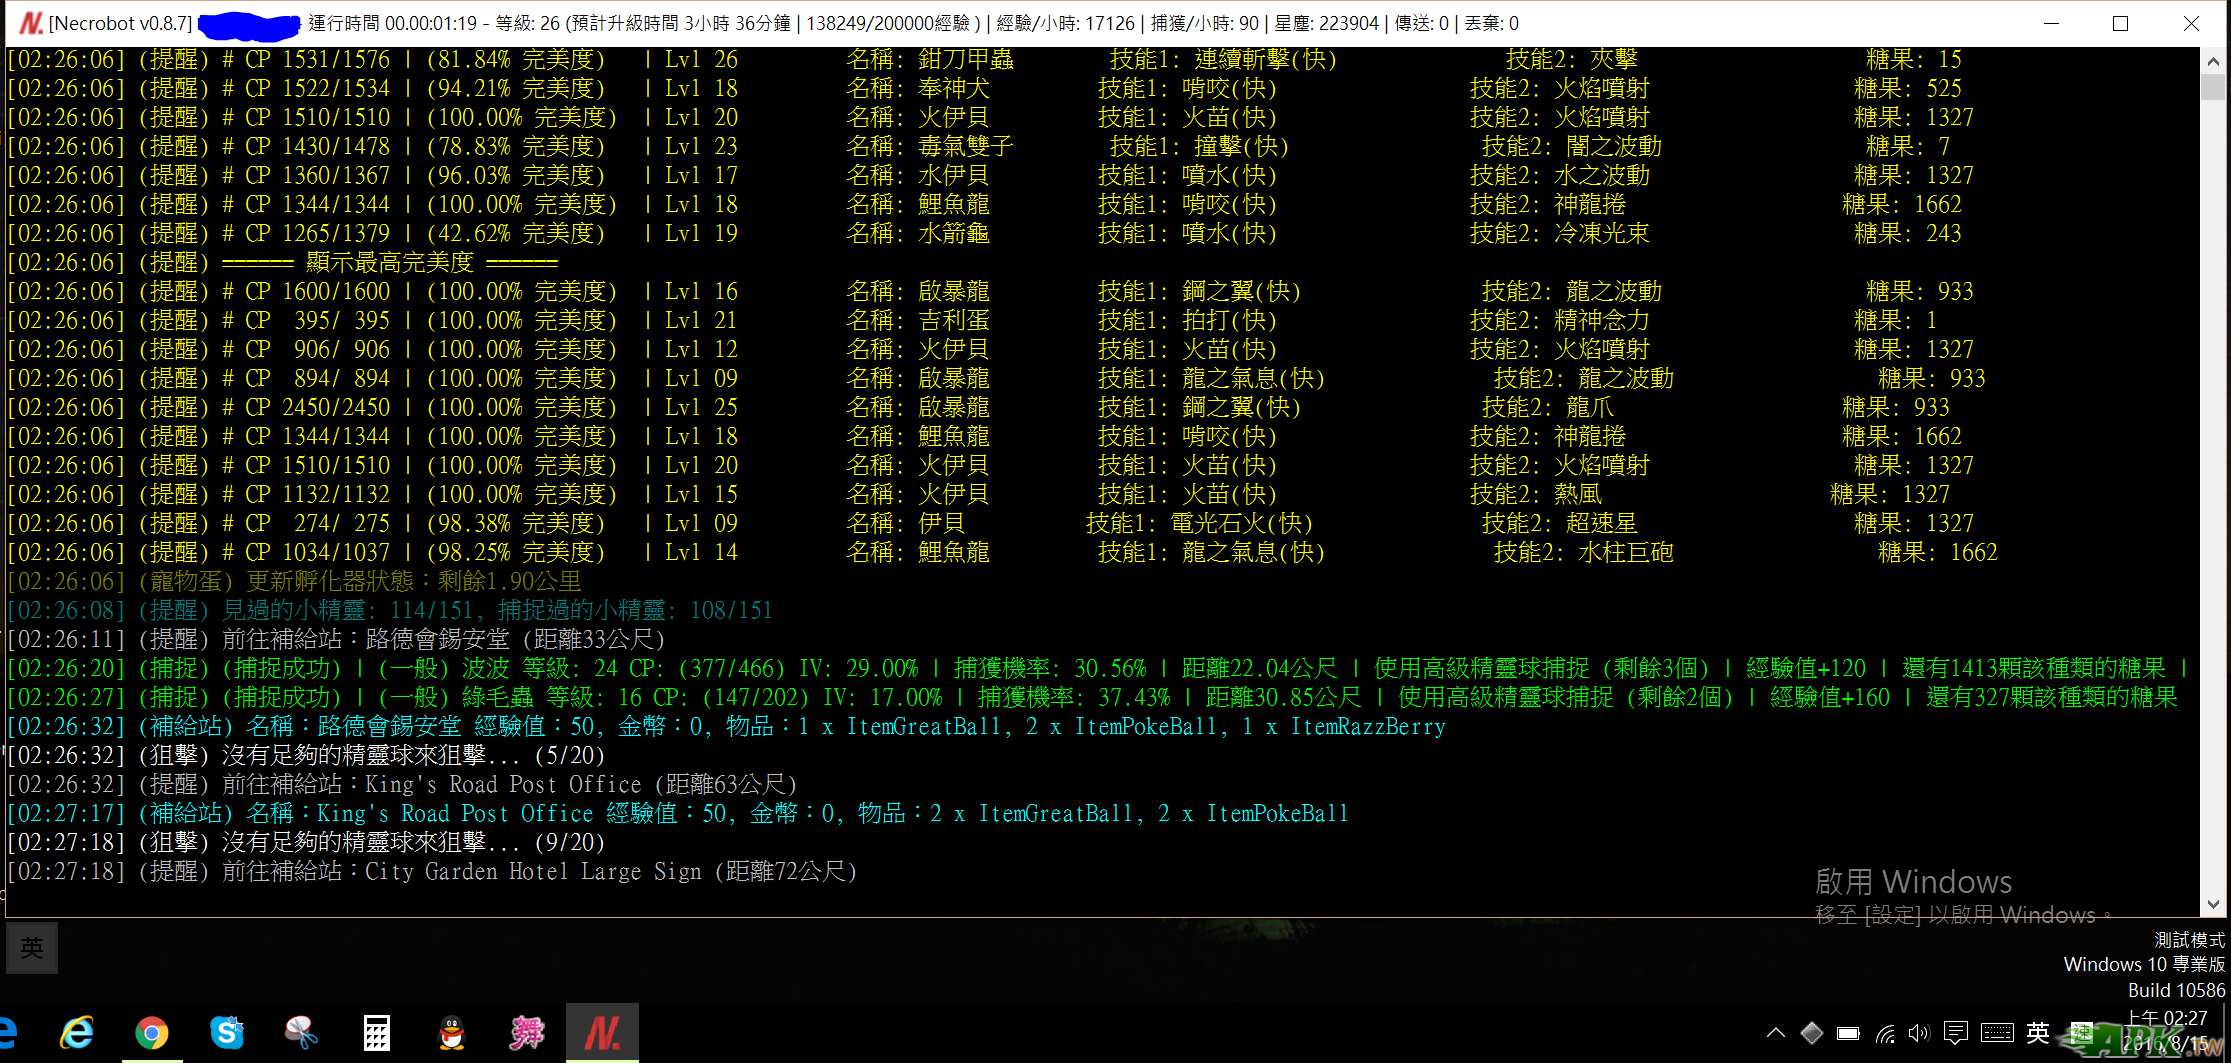Image resolution: width=2231 pixels, height=1063 pixels.
Task: Expand the hidden tray icons chevron
Action: coord(1775,1033)
